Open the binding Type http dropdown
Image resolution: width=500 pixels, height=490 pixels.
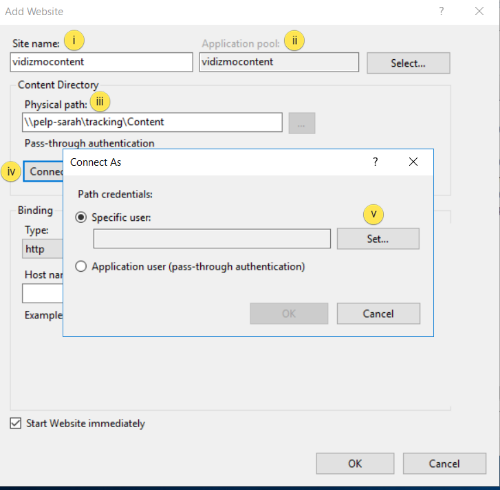click(42, 249)
